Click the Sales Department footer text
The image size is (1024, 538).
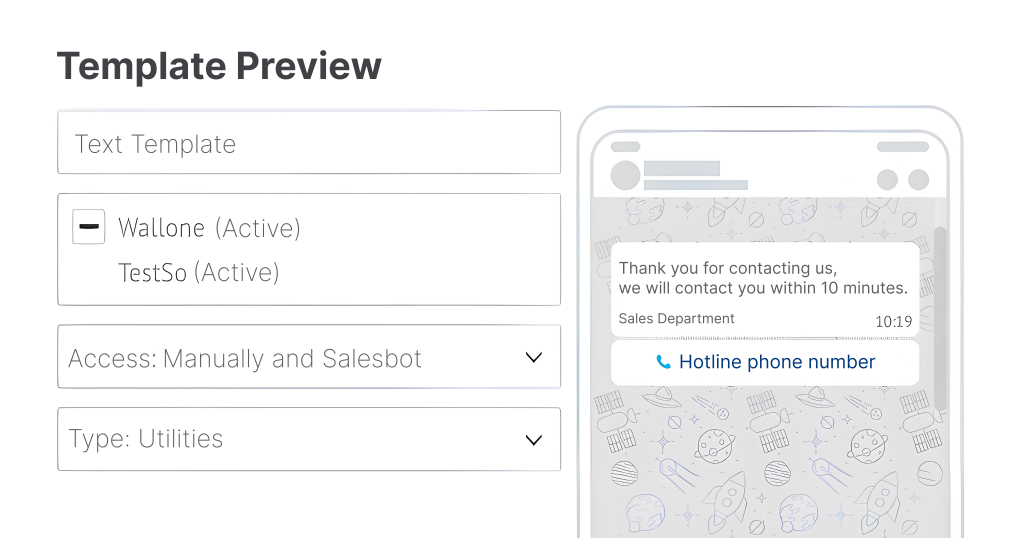(x=676, y=319)
